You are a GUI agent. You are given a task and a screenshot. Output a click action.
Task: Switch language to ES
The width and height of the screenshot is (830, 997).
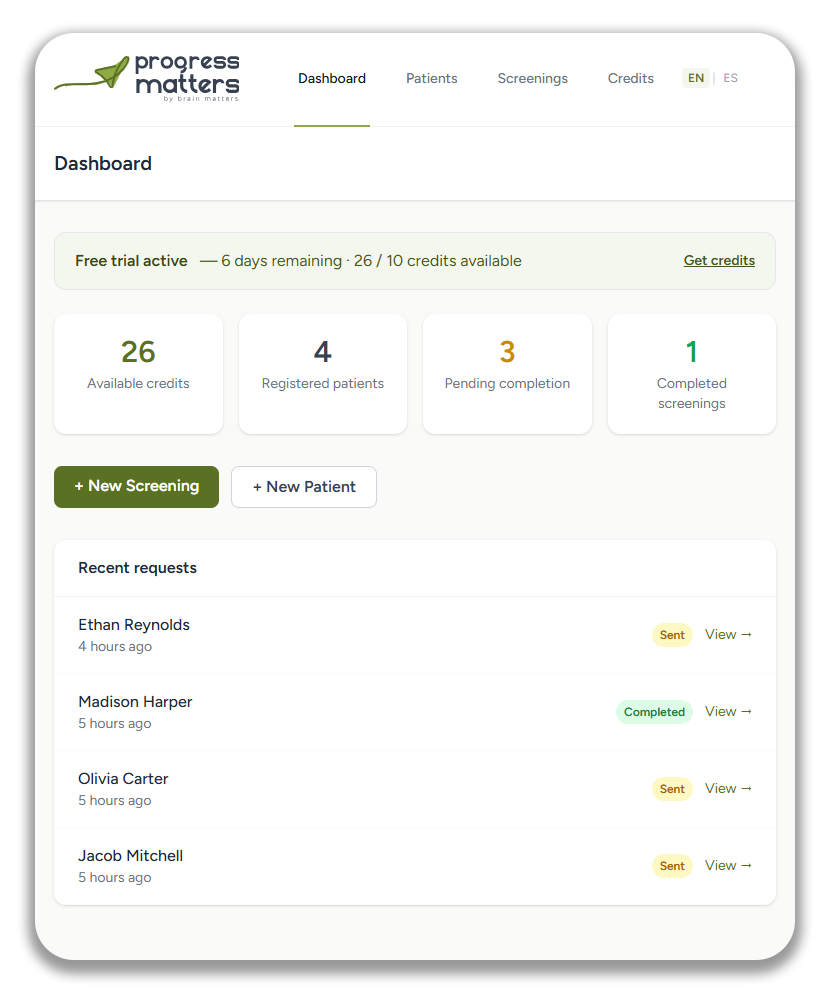731,78
